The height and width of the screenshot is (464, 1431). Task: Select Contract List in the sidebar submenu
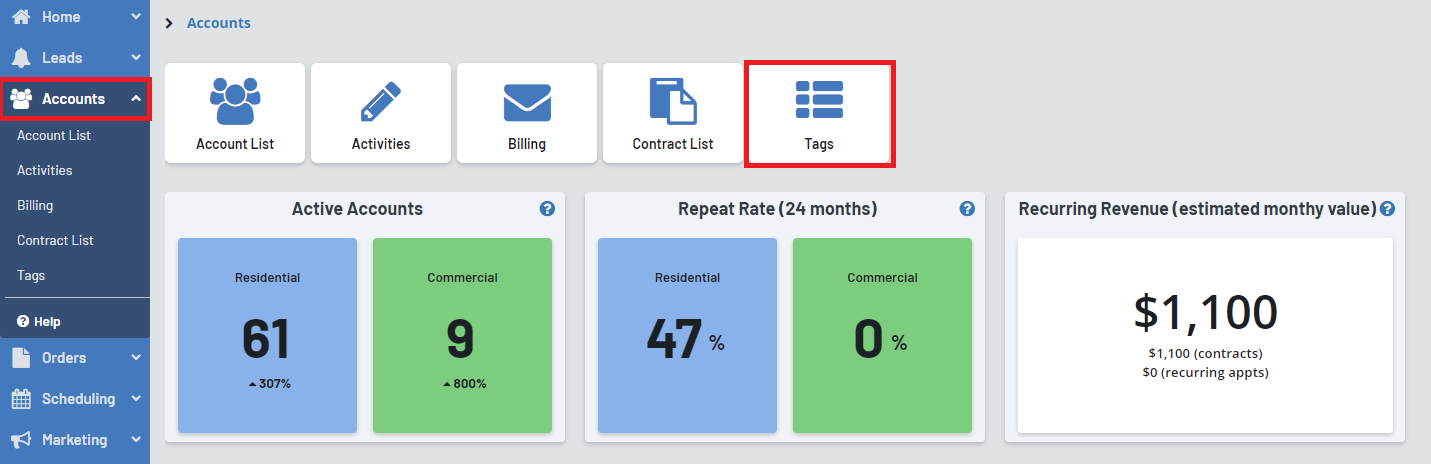click(55, 240)
